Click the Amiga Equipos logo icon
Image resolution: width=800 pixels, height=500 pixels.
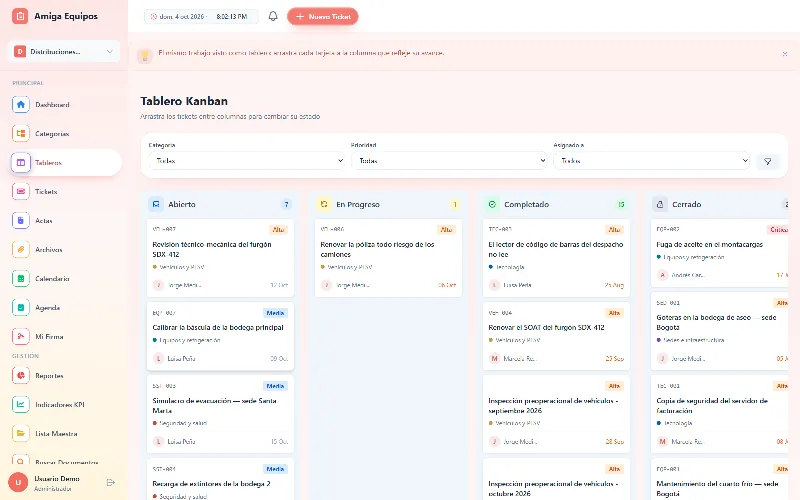point(20,16)
